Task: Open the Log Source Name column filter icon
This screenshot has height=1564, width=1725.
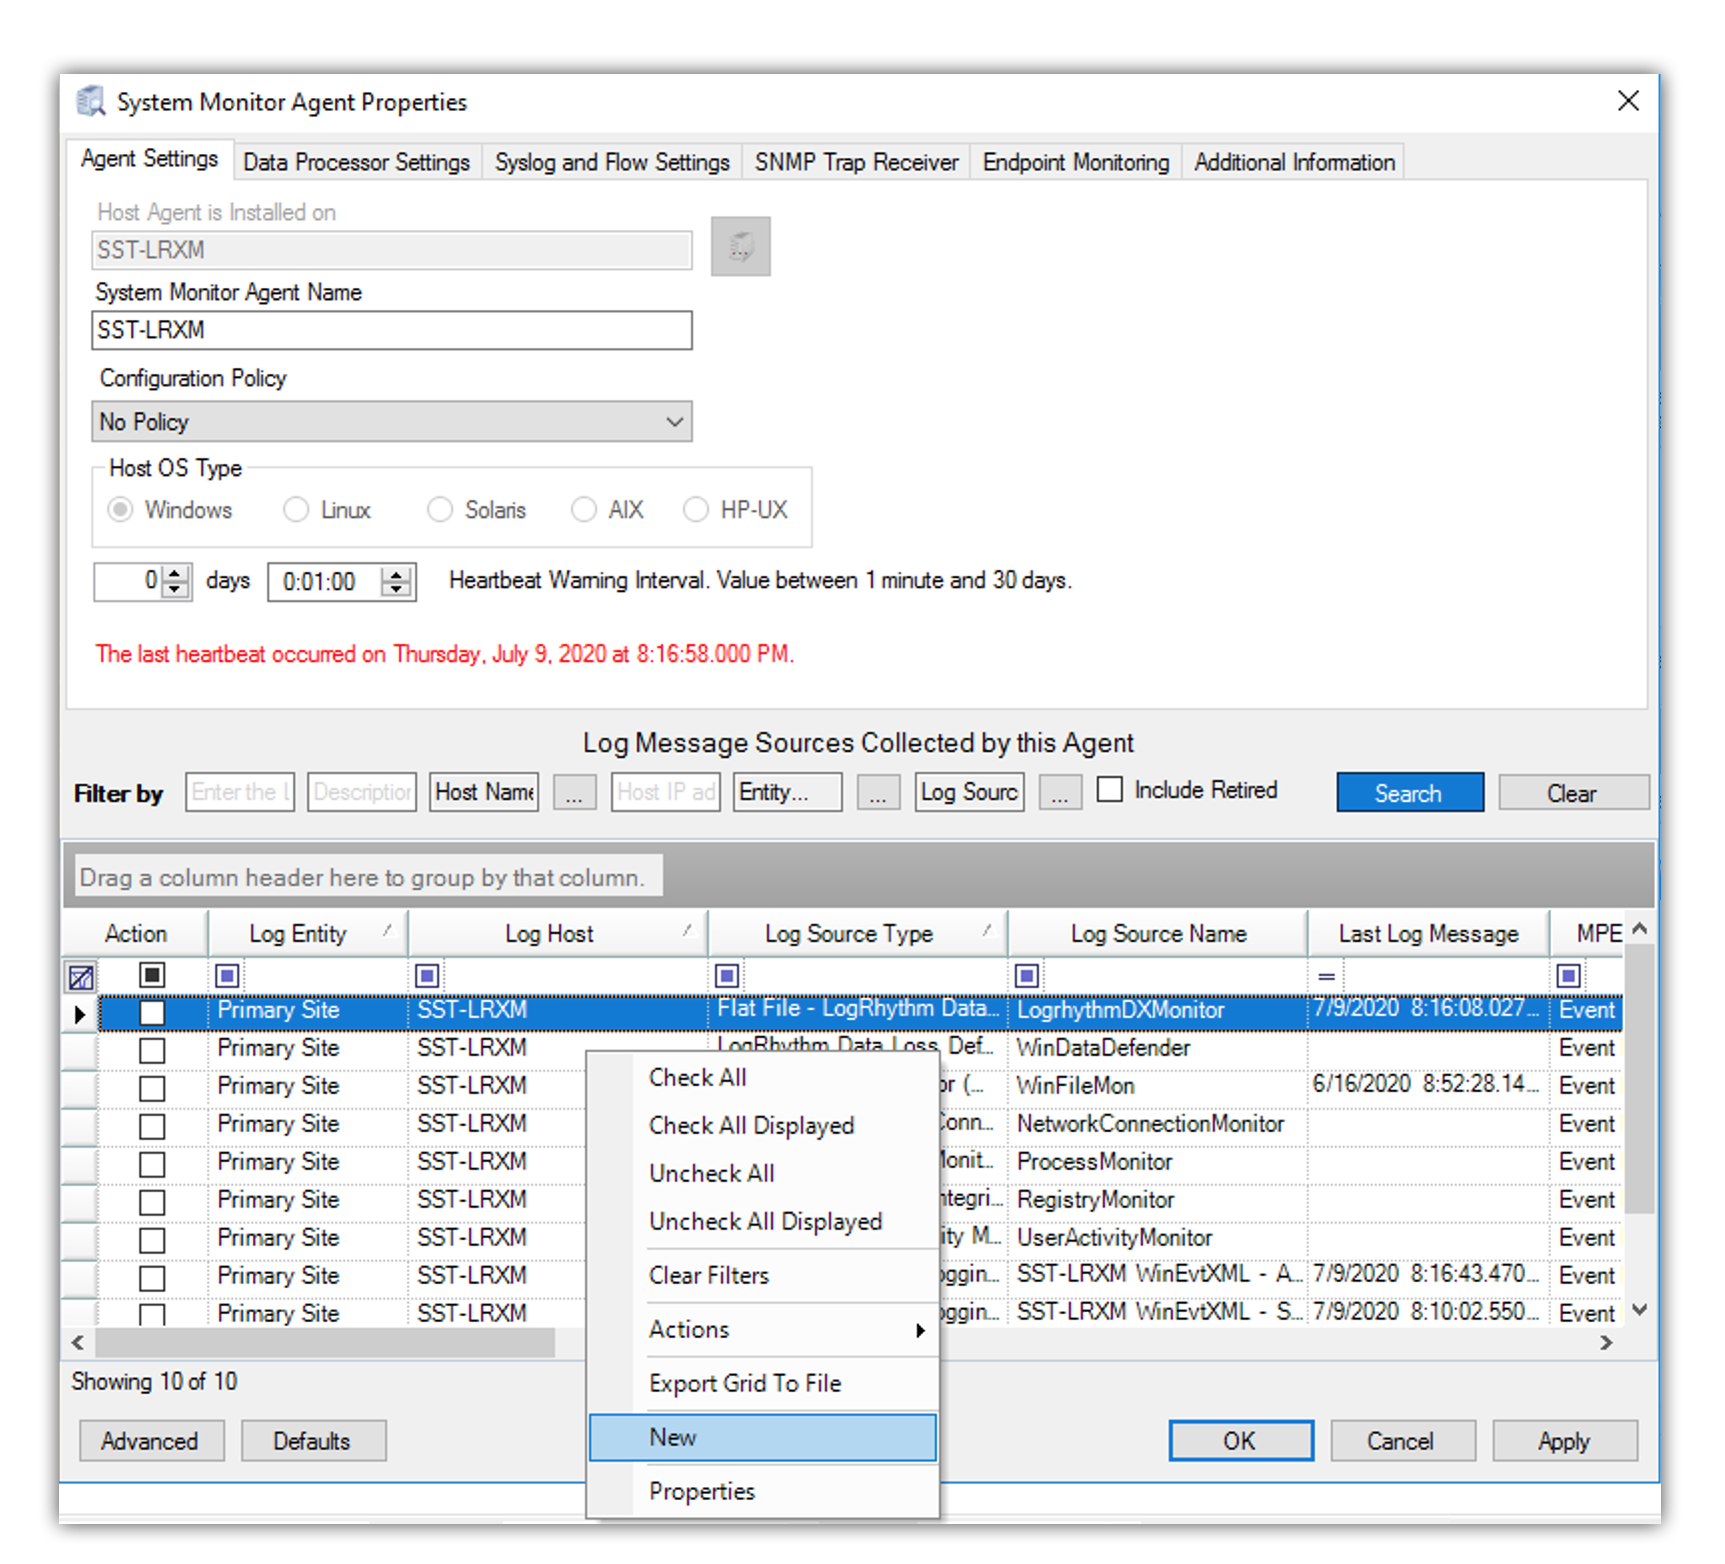Action: [x=1027, y=975]
